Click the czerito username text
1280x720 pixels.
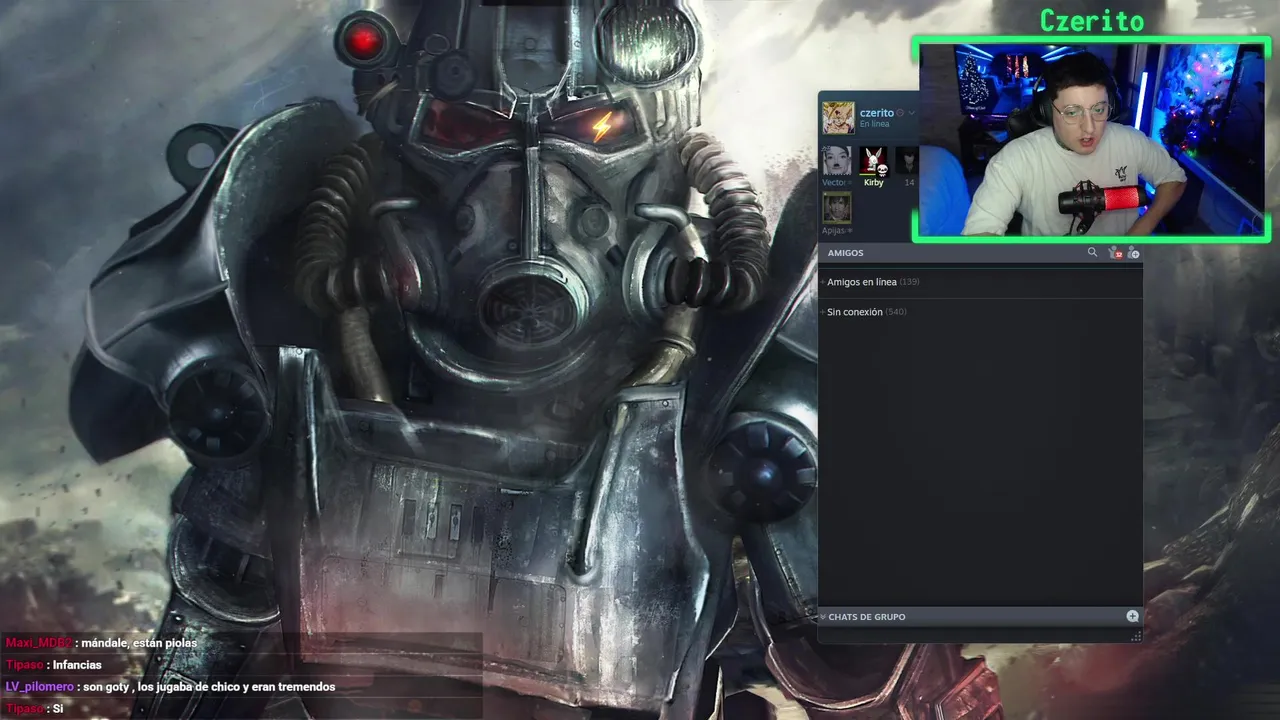coord(876,113)
